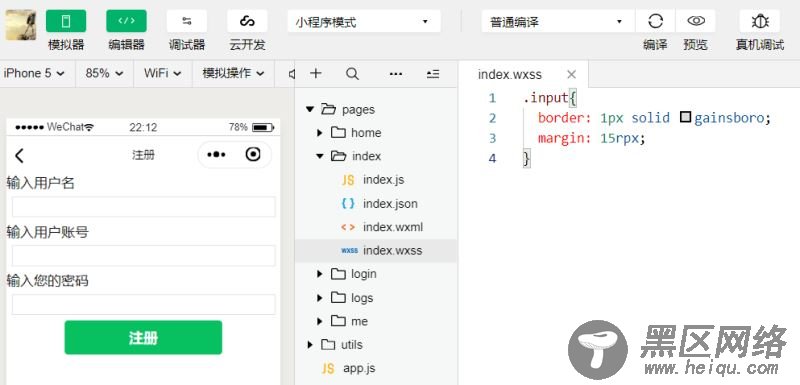800x385 pixels.
Task: Close the index.wxss tab
Action: (571, 74)
